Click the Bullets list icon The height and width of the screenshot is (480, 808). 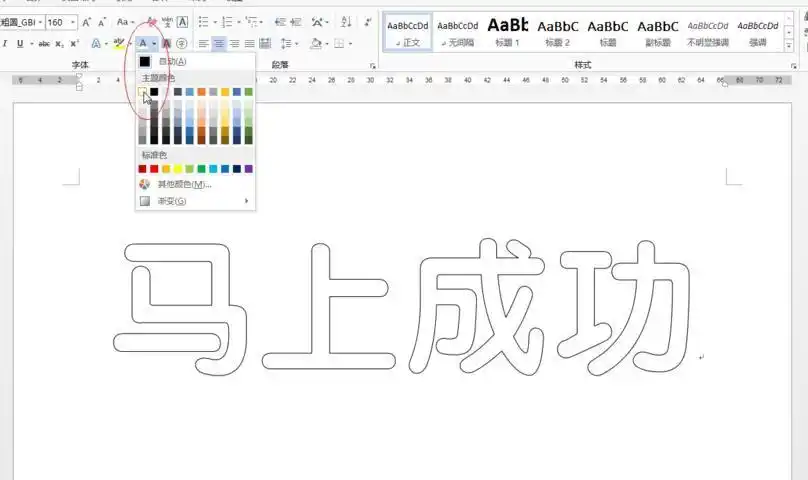click(204, 22)
